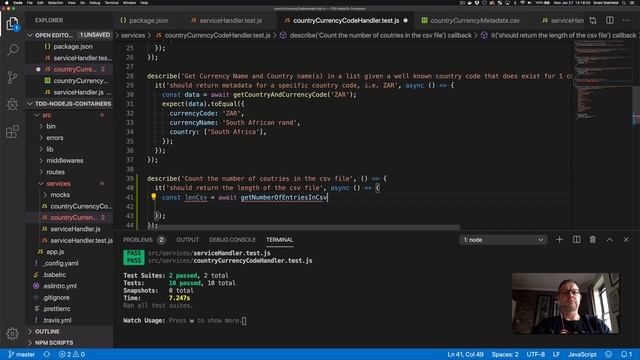Open notifications bell in status bar

coord(626,354)
